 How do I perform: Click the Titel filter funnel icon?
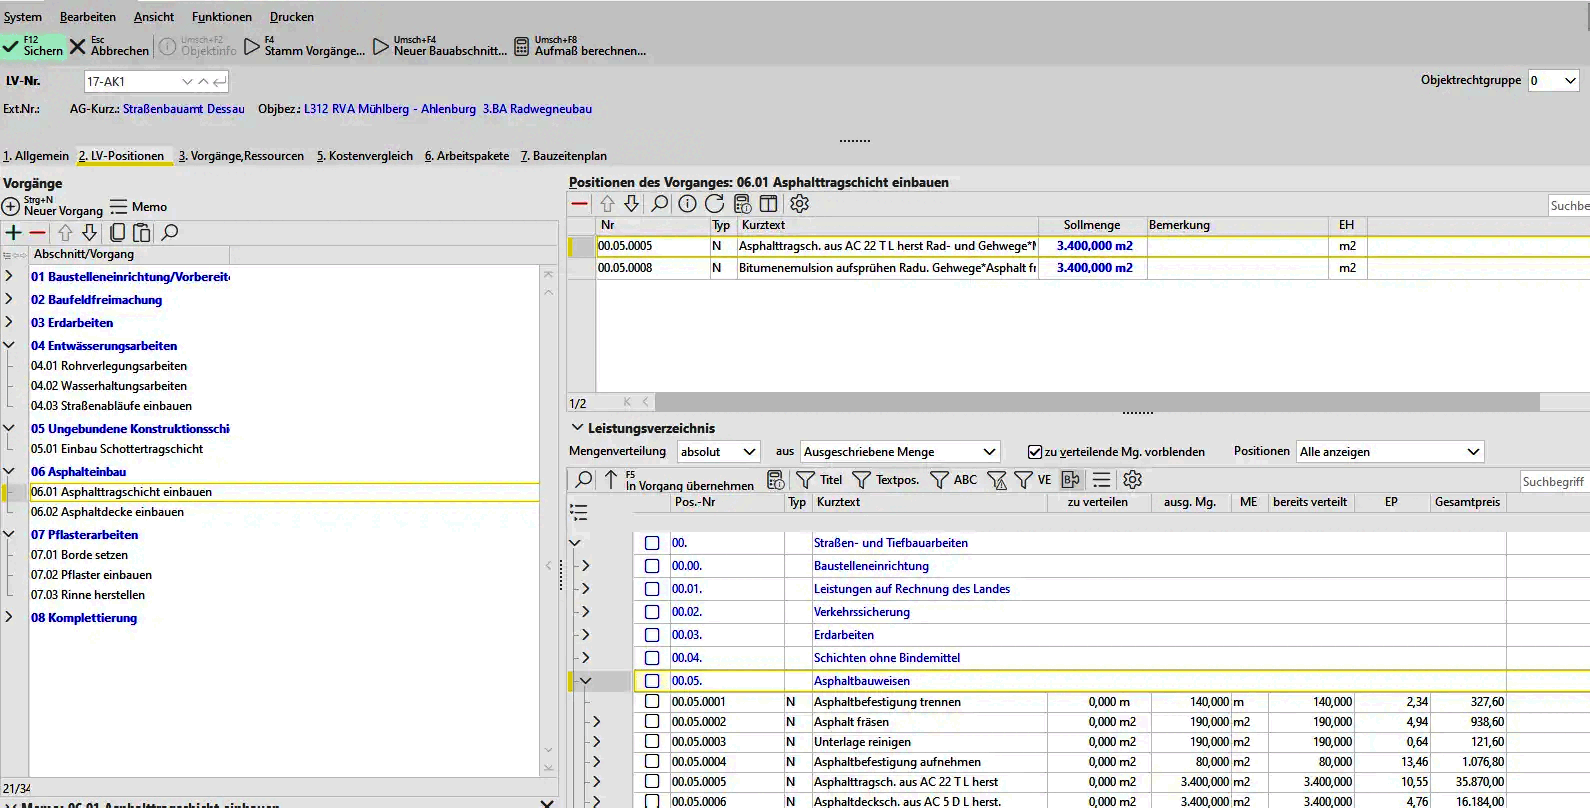click(x=806, y=480)
